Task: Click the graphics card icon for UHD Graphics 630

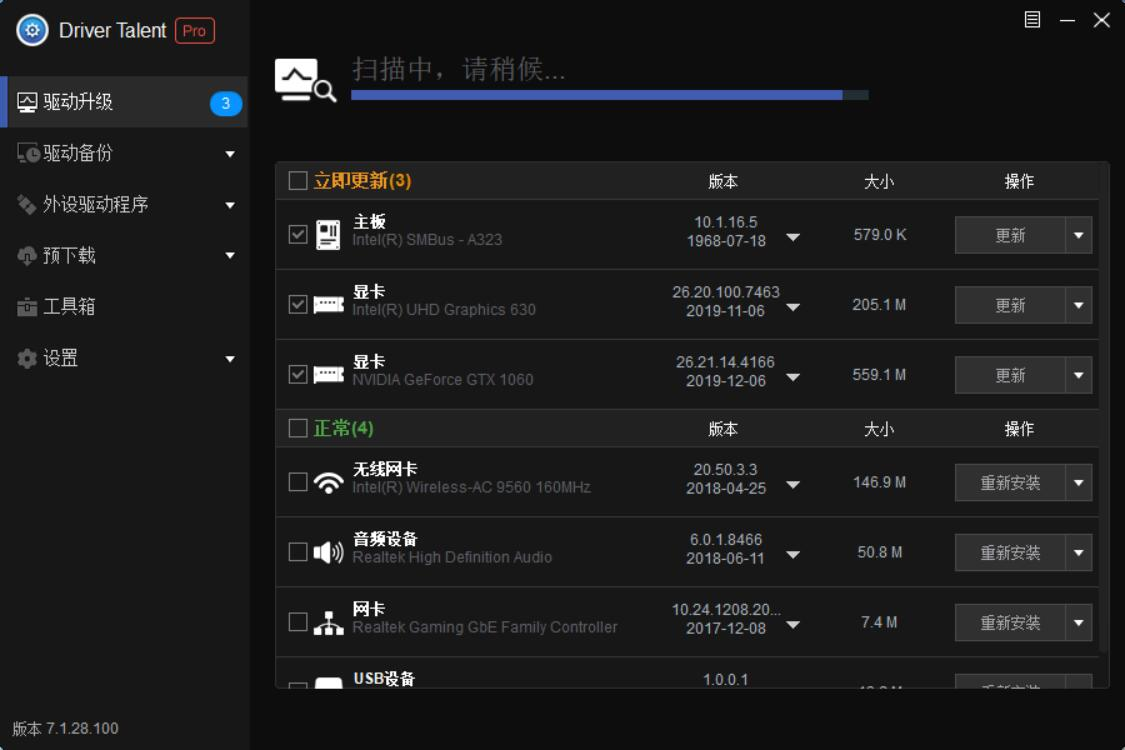Action: (x=329, y=305)
